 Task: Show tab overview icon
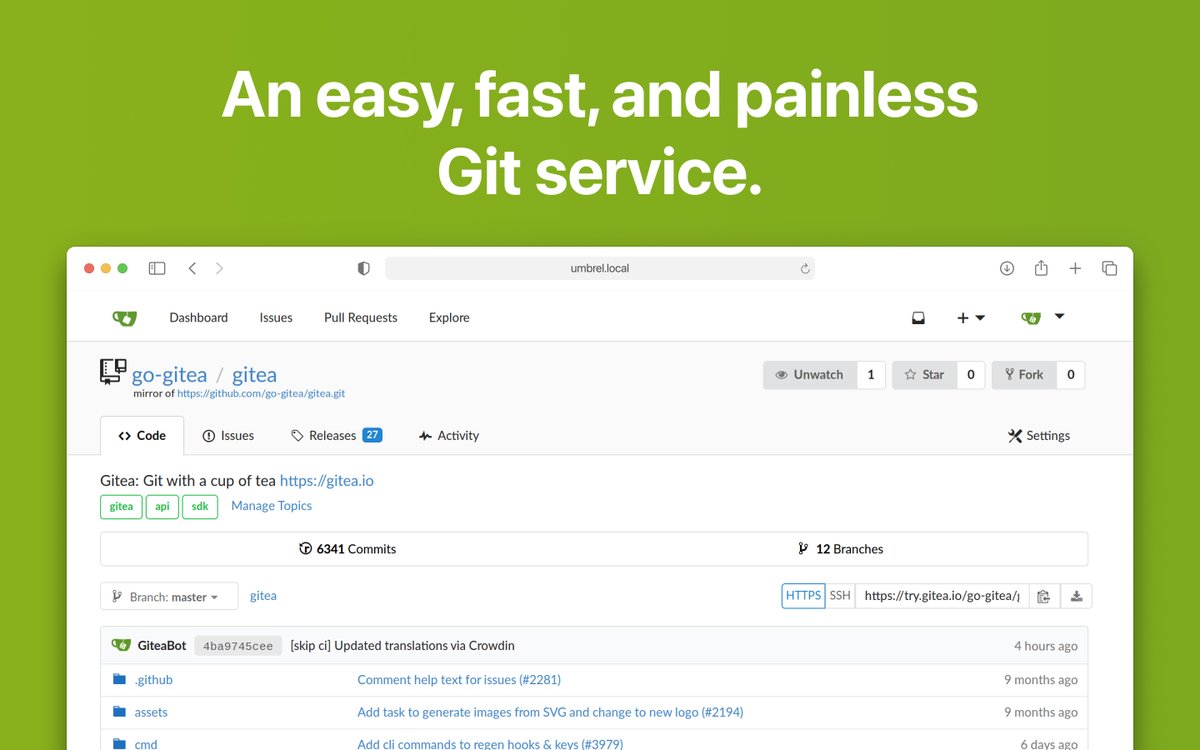click(x=1109, y=268)
